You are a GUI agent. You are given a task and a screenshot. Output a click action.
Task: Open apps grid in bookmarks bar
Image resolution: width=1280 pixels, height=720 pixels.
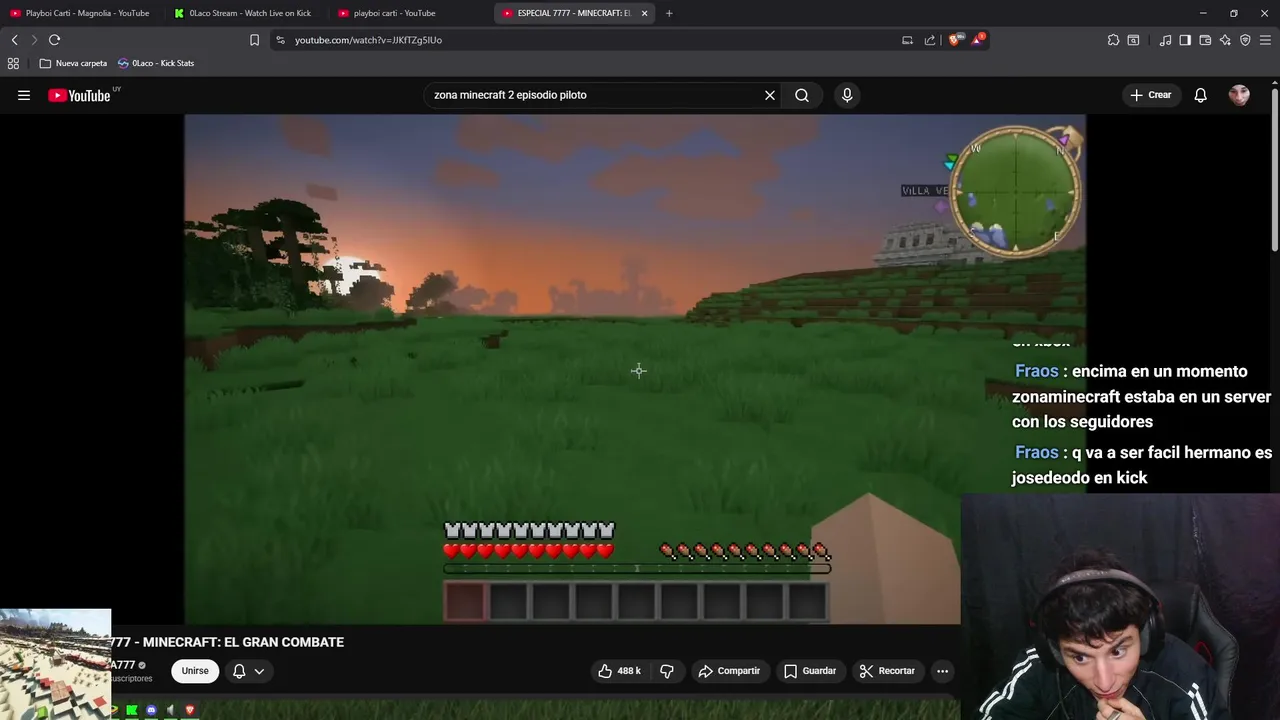click(x=13, y=63)
